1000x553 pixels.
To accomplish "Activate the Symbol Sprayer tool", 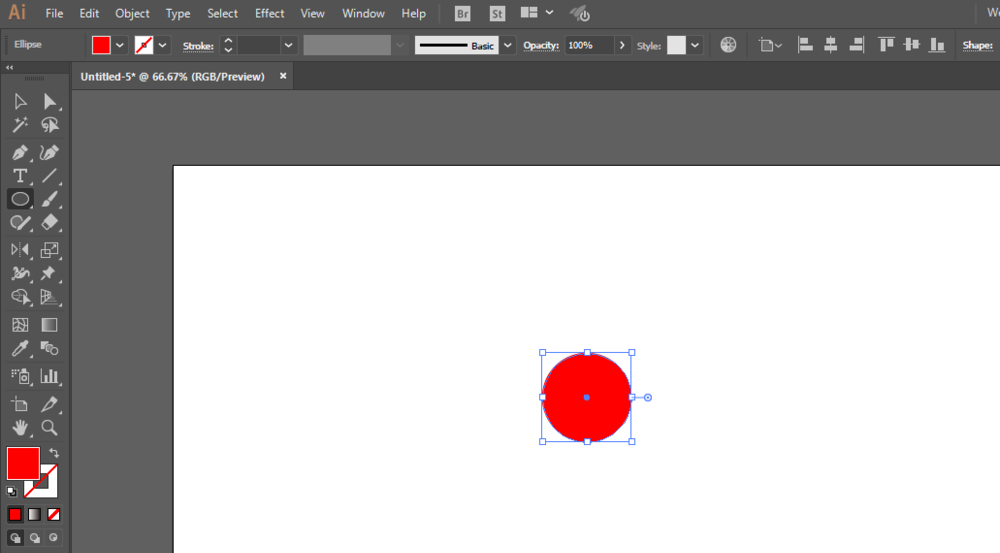I will [20, 376].
